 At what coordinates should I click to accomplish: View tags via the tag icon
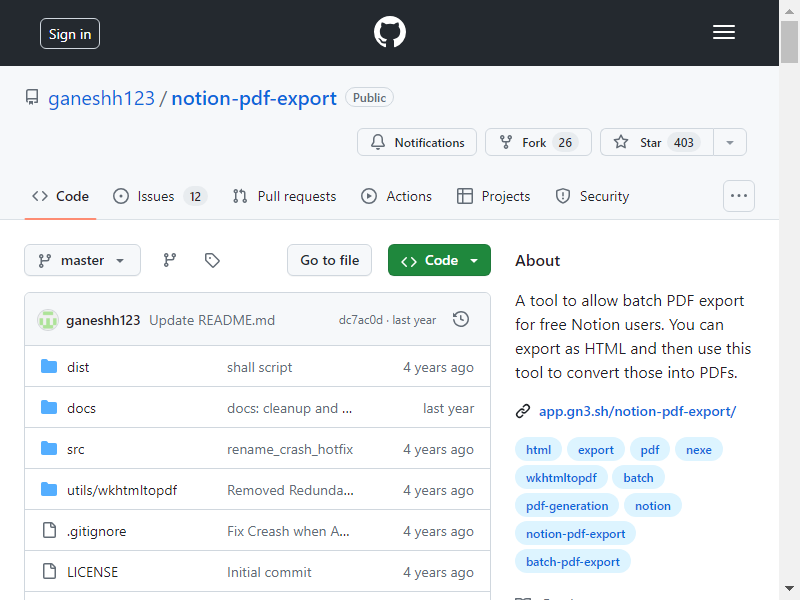click(212, 260)
